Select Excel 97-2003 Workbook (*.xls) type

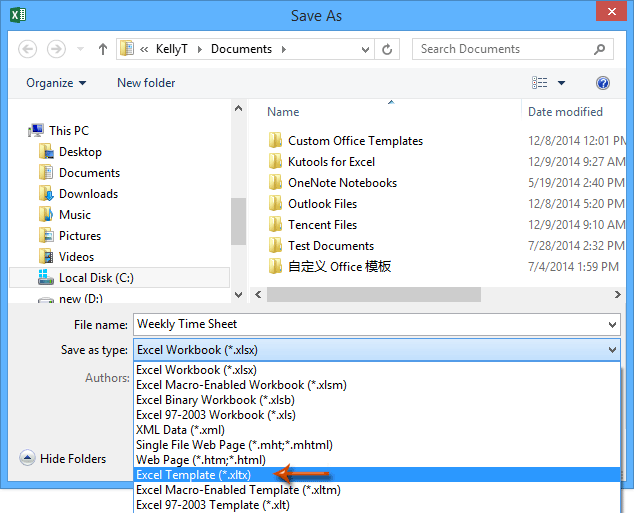tap(214, 415)
